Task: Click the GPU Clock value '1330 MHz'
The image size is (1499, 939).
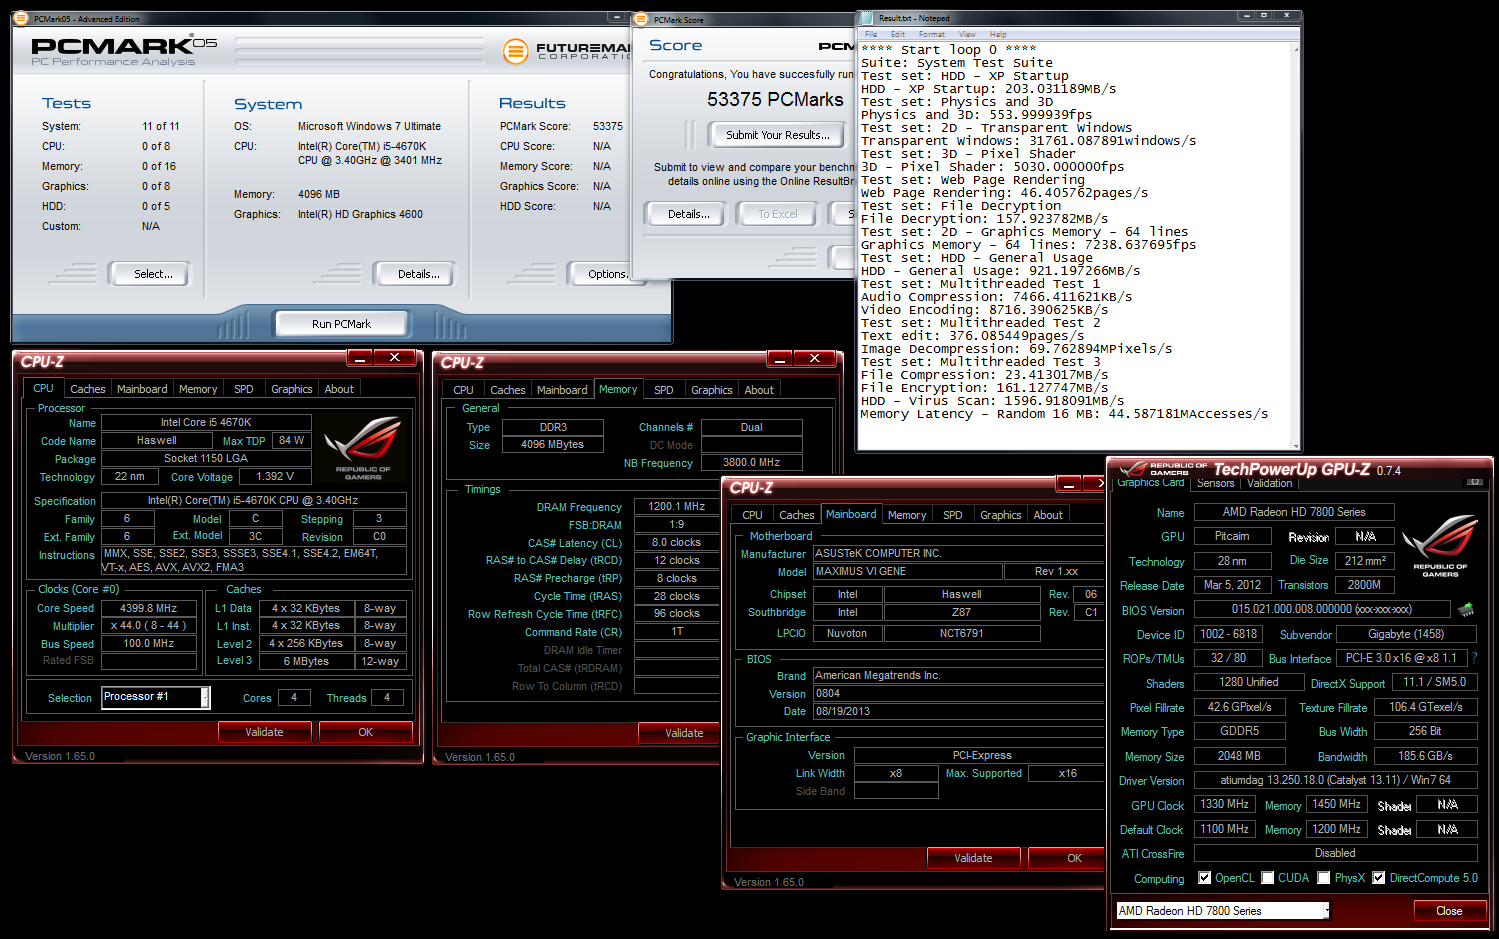Action: click(1224, 804)
